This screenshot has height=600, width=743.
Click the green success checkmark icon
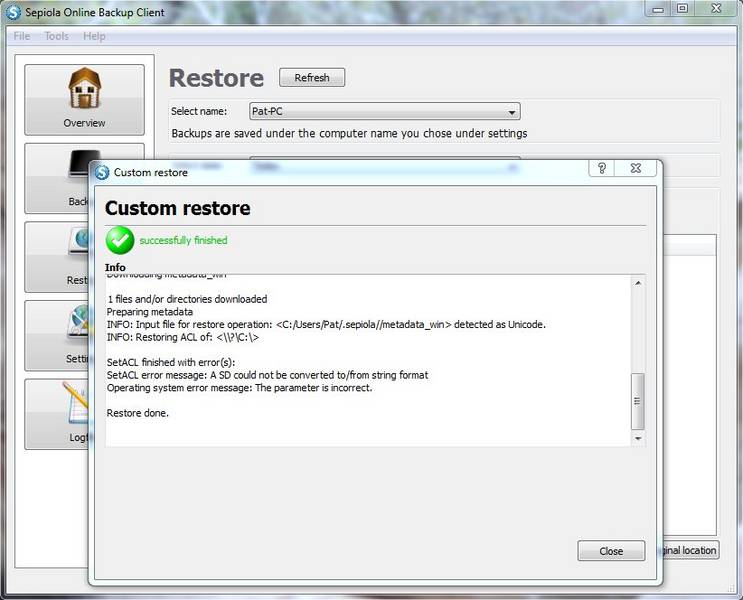point(120,240)
